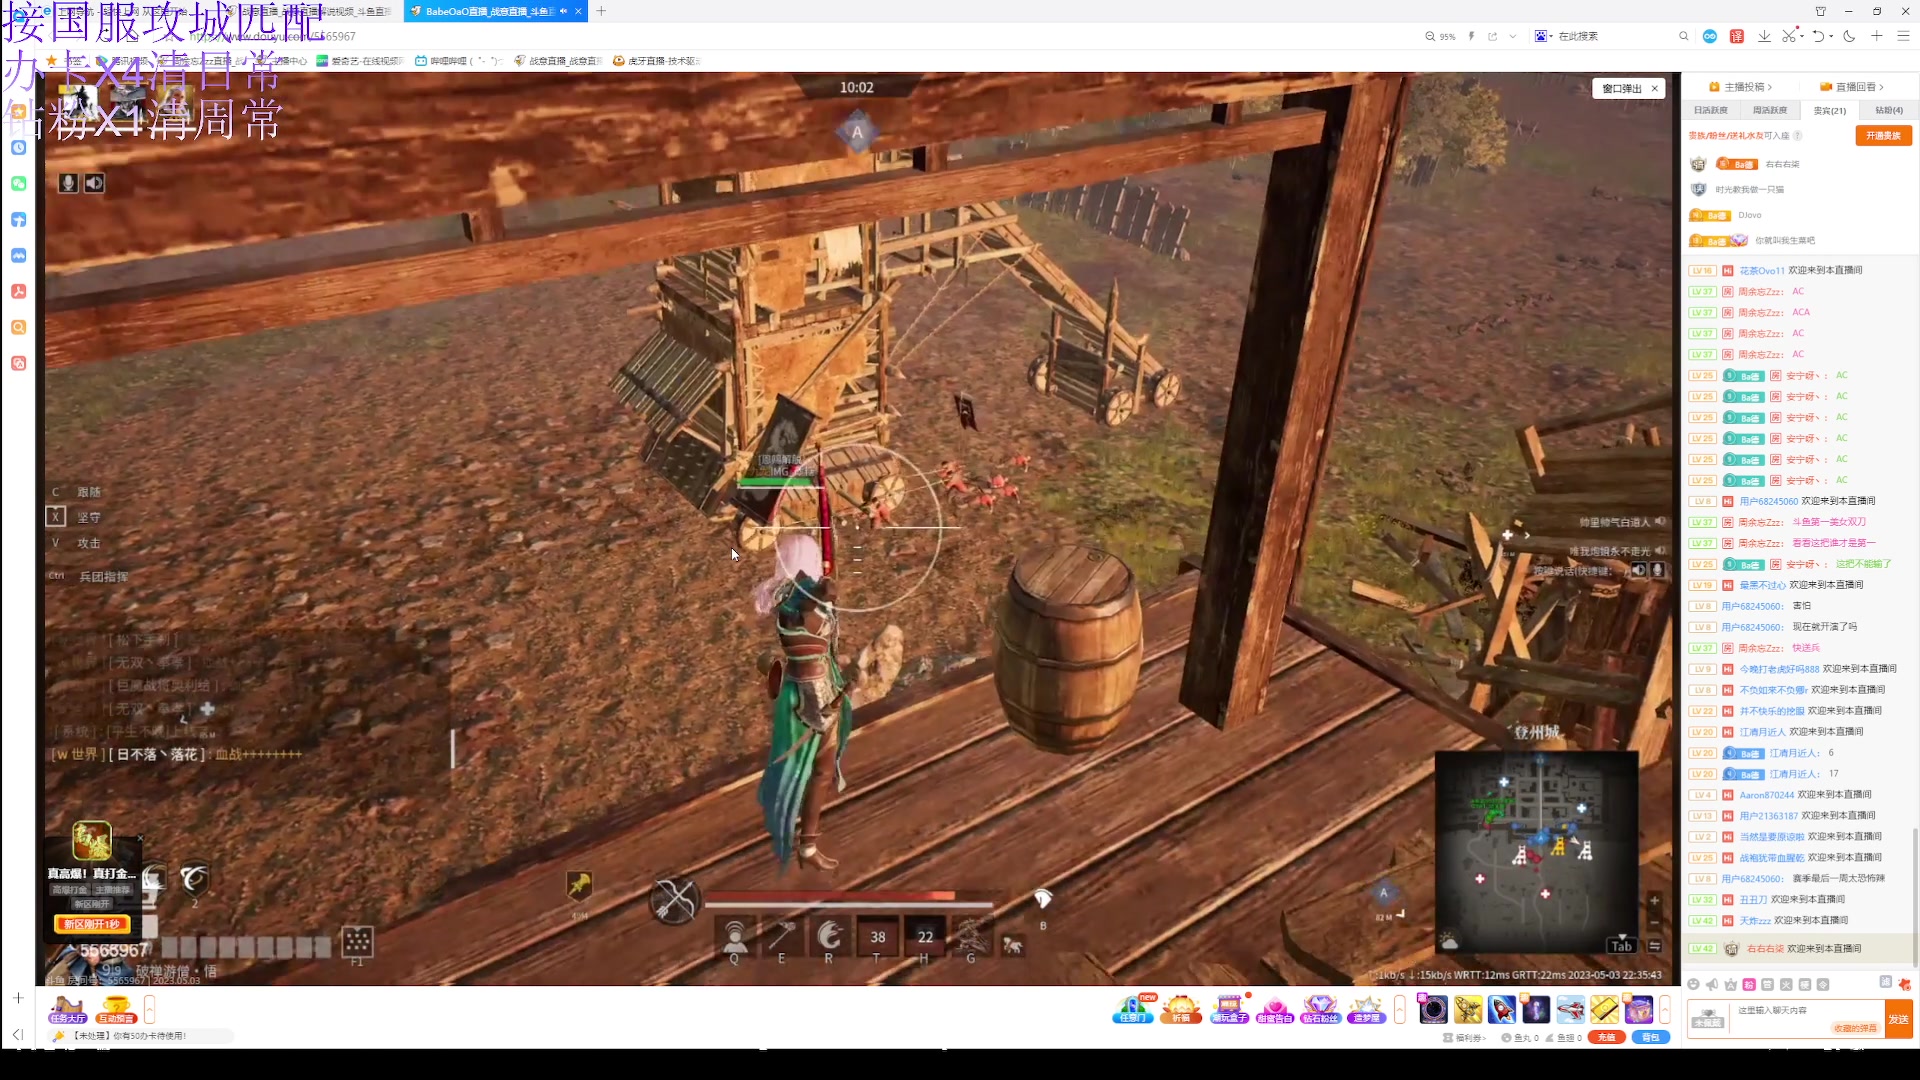Open the undo arrow dropdown in browser toolbar
The image size is (1920, 1080).
click(1831, 36)
